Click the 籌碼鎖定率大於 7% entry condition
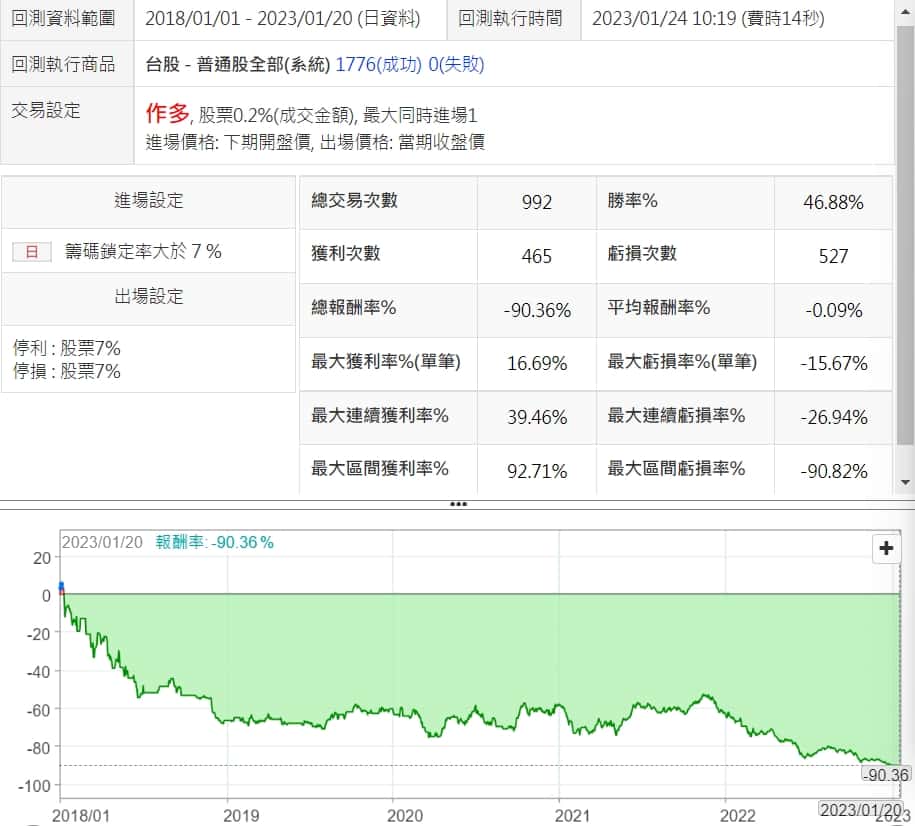This screenshot has width=915, height=826. click(143, 252)
